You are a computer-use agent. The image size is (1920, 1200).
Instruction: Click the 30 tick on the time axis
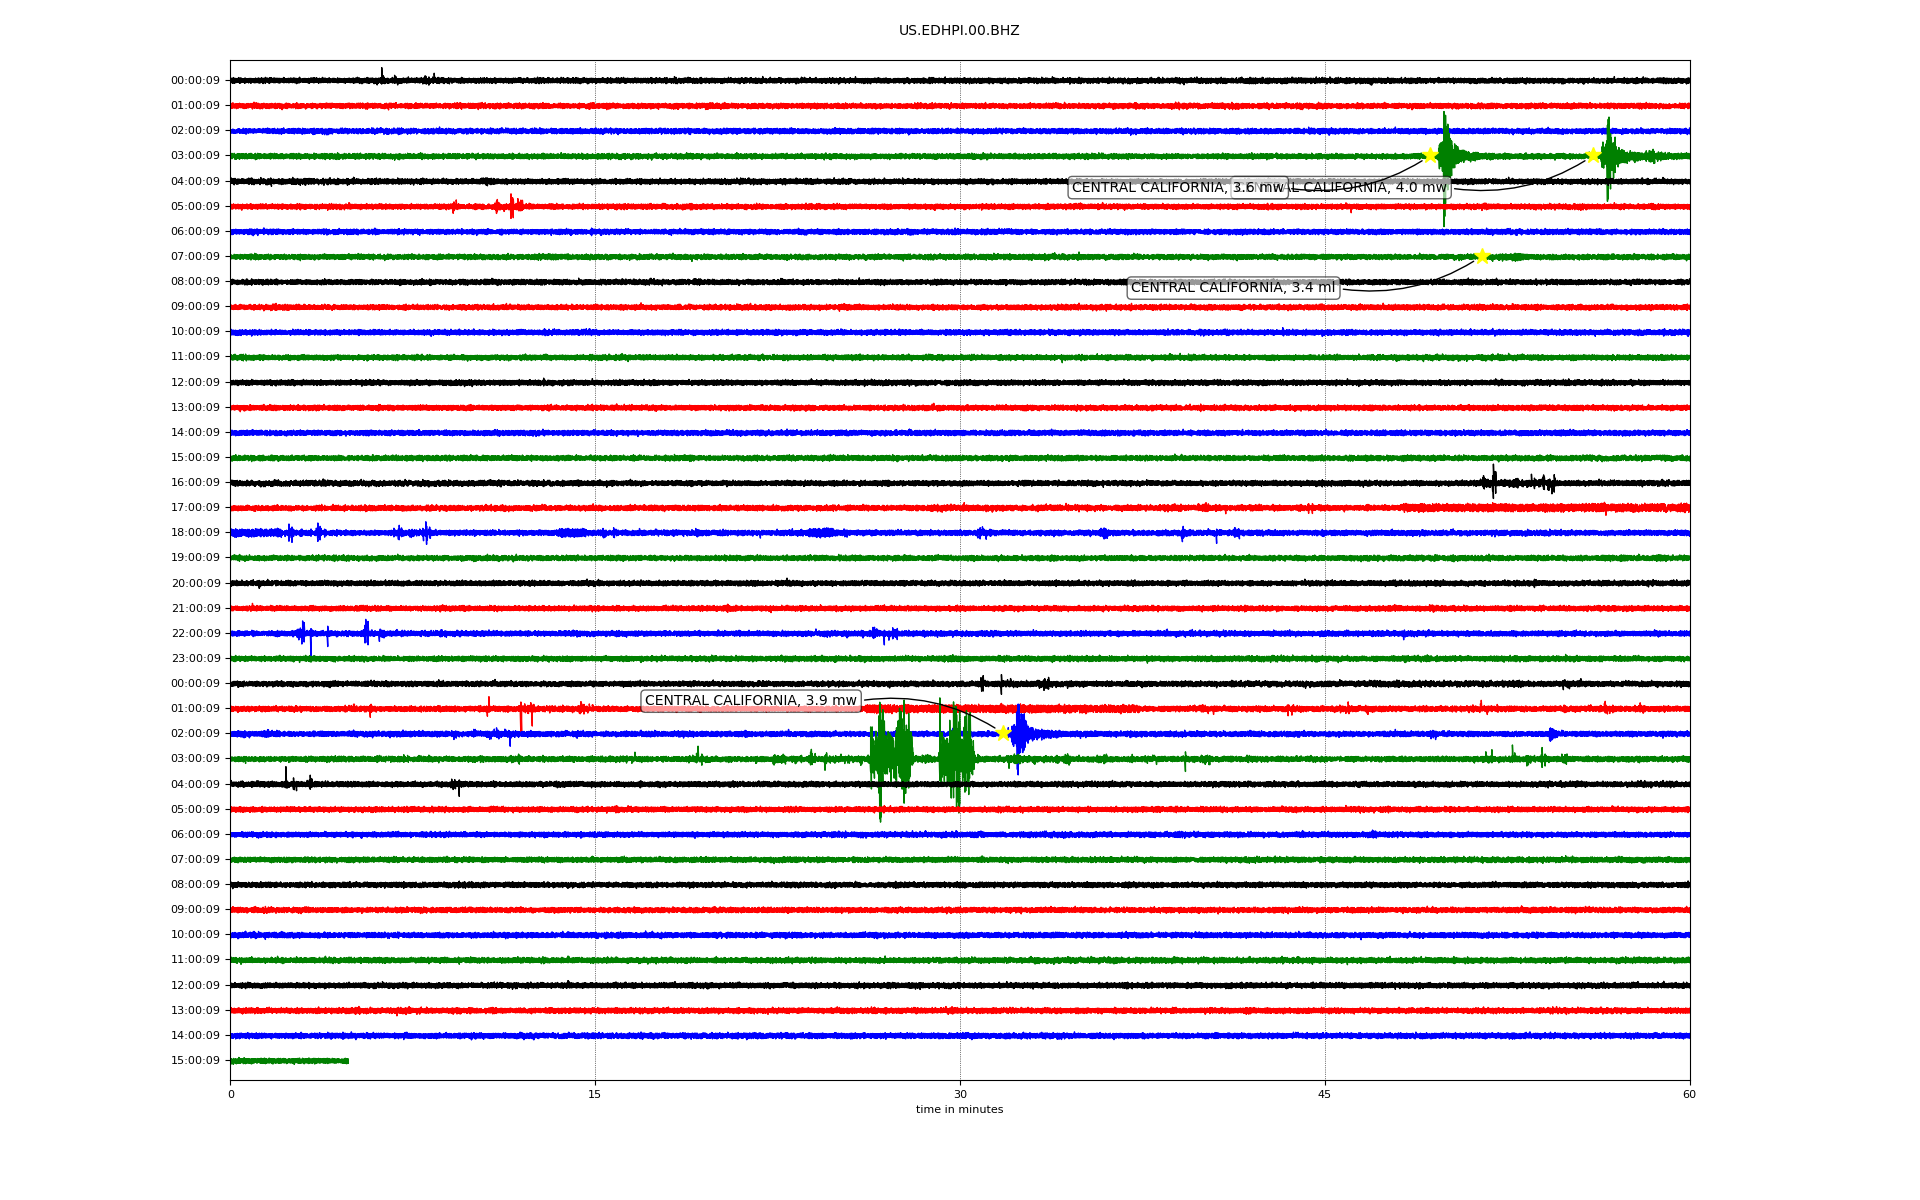pyautogui.click(x=960, y=1094)
